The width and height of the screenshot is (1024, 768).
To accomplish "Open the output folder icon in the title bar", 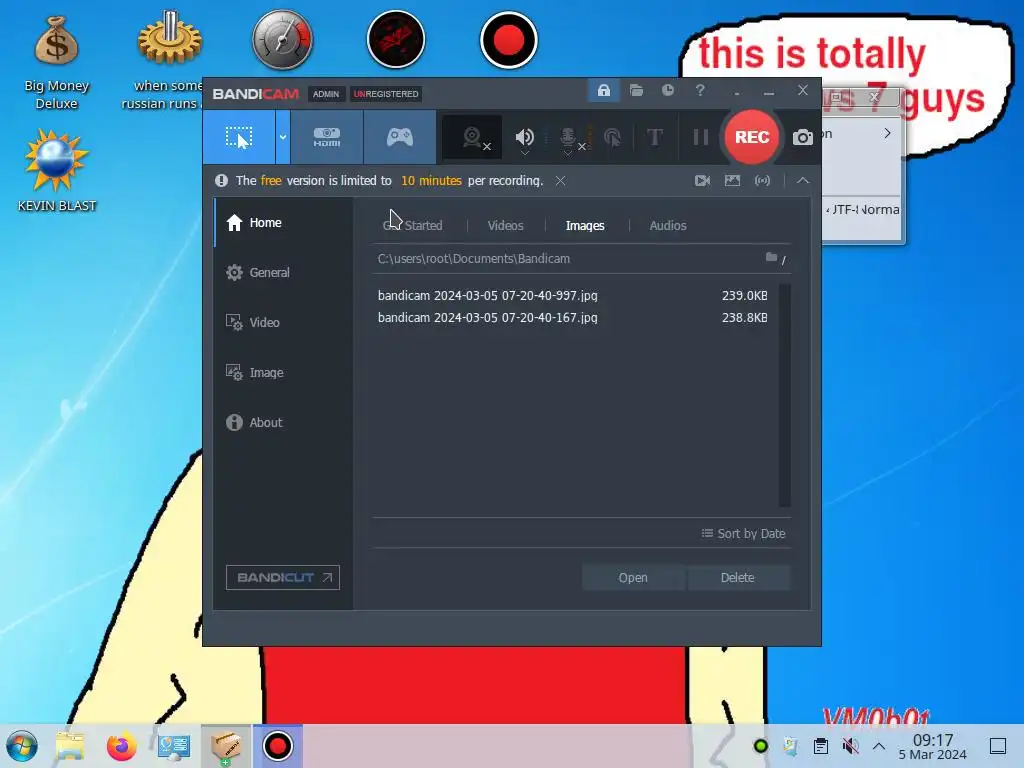I will point(636,90).
